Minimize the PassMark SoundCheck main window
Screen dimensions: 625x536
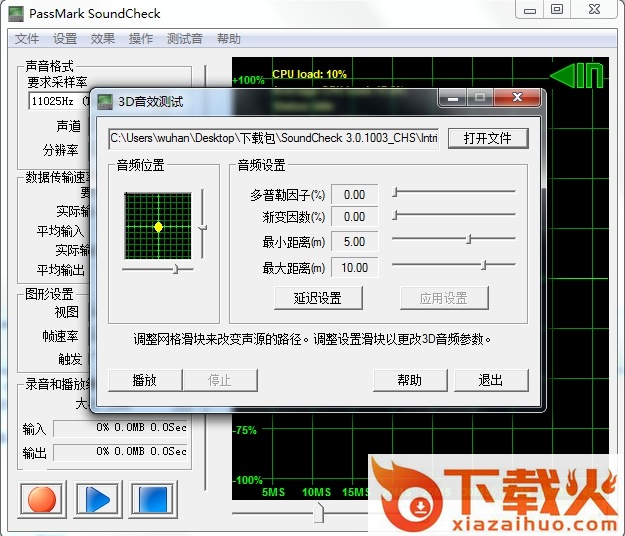(530, 10)
